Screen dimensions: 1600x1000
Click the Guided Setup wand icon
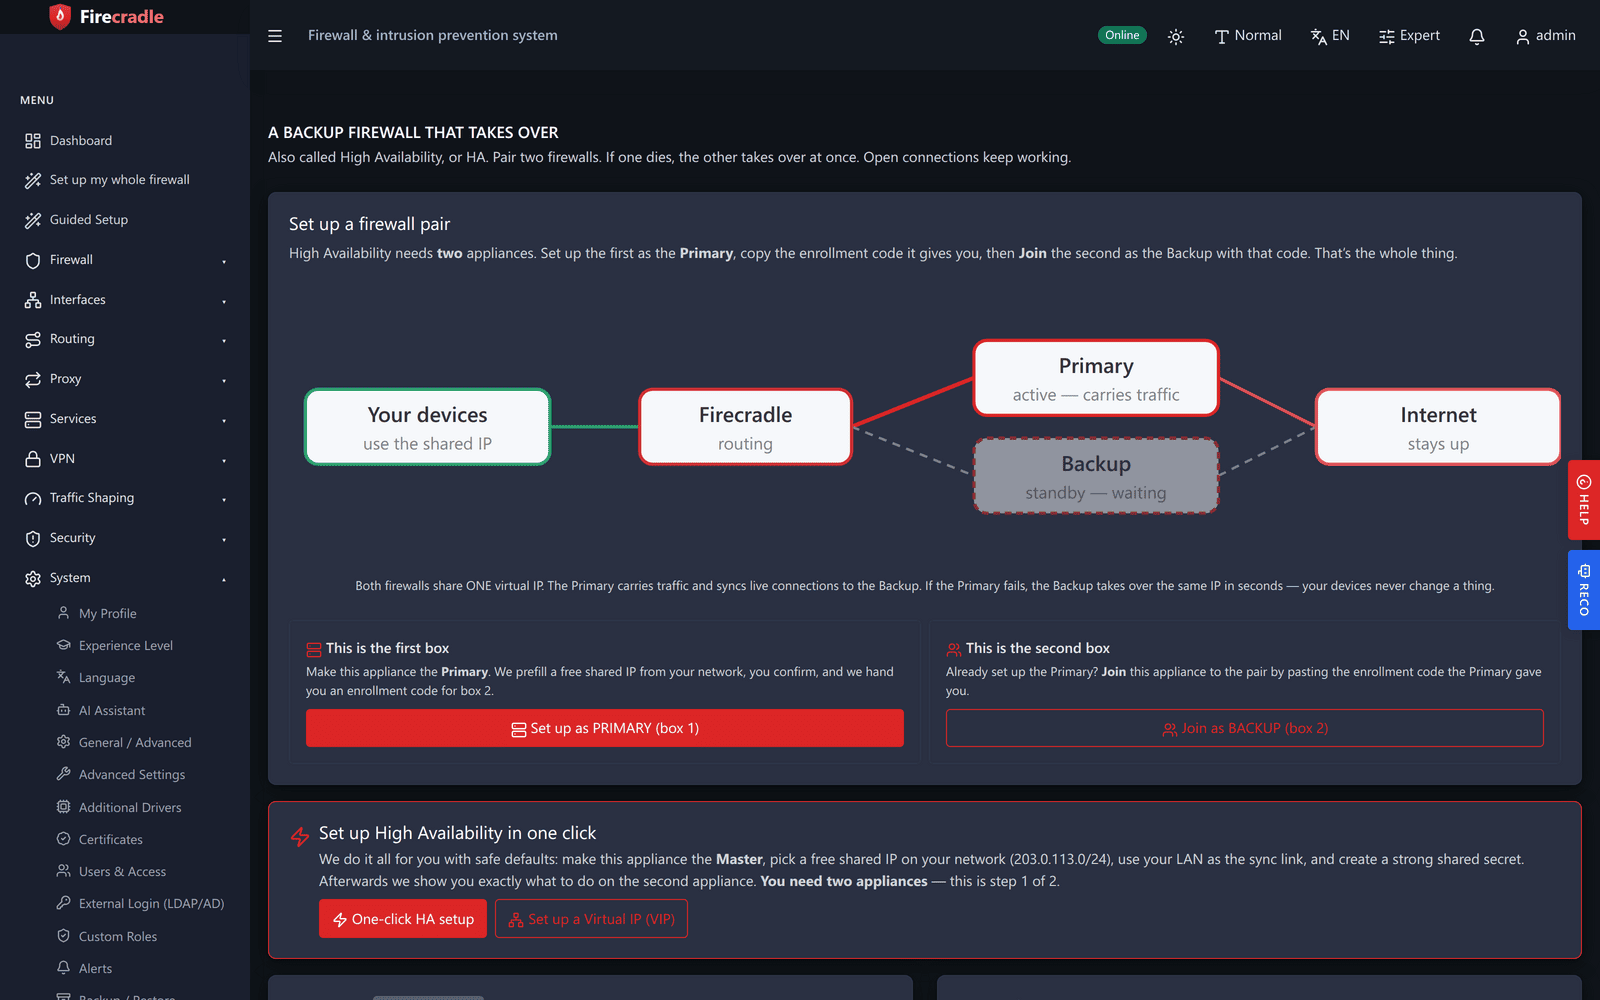coord(33,220)
